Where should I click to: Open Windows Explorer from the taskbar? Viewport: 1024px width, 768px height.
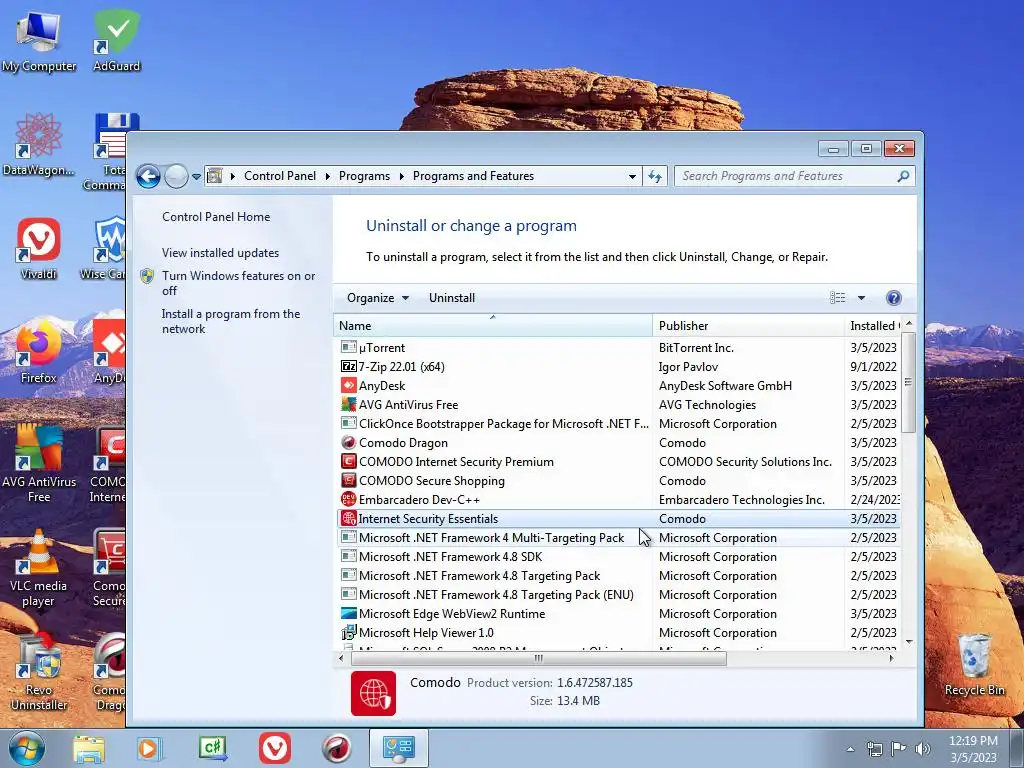[88, 748]
